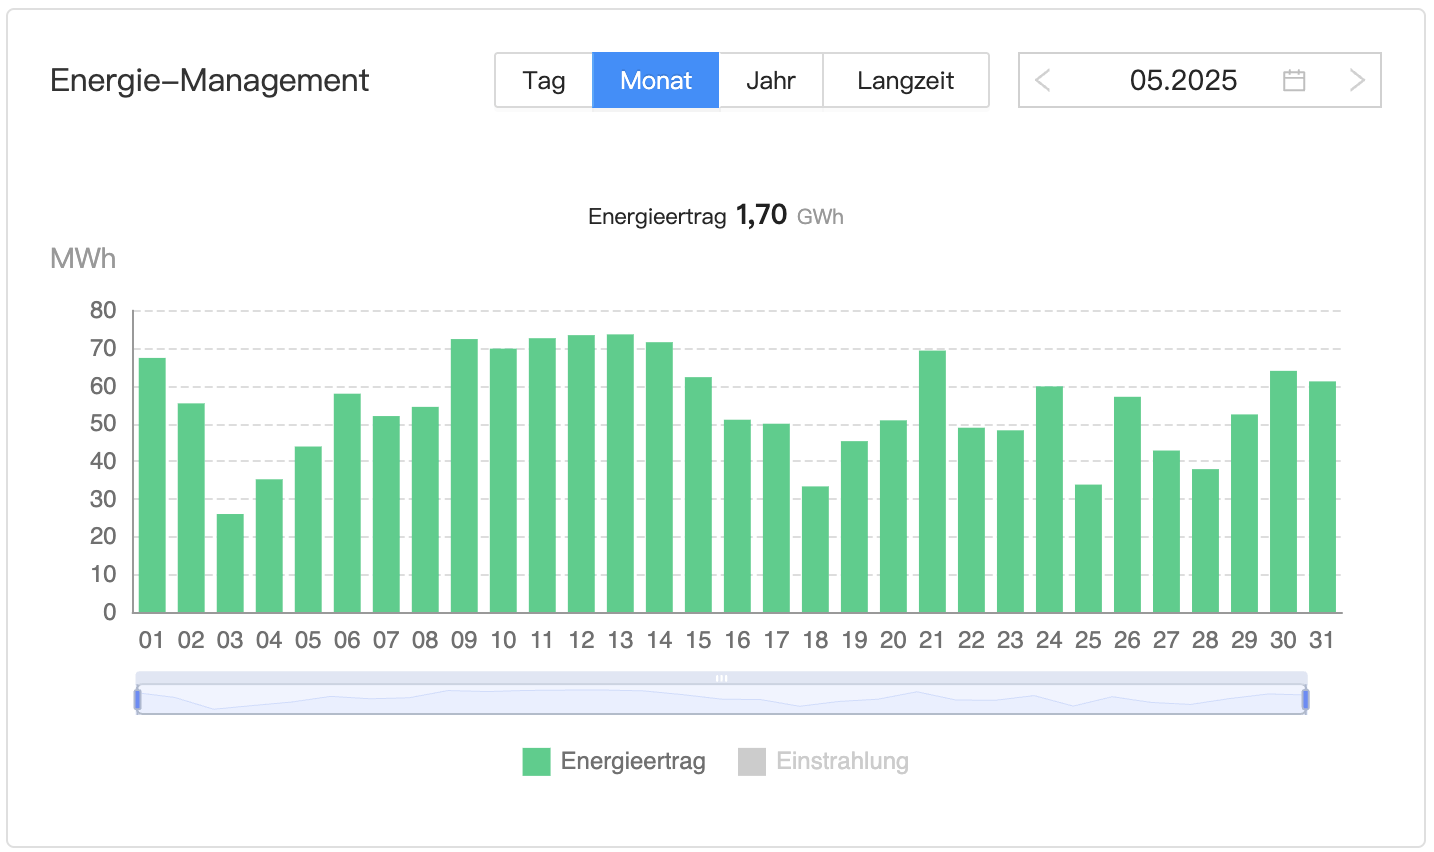
Task: Go to next month arrow
Action: (x=1356, y=80)
